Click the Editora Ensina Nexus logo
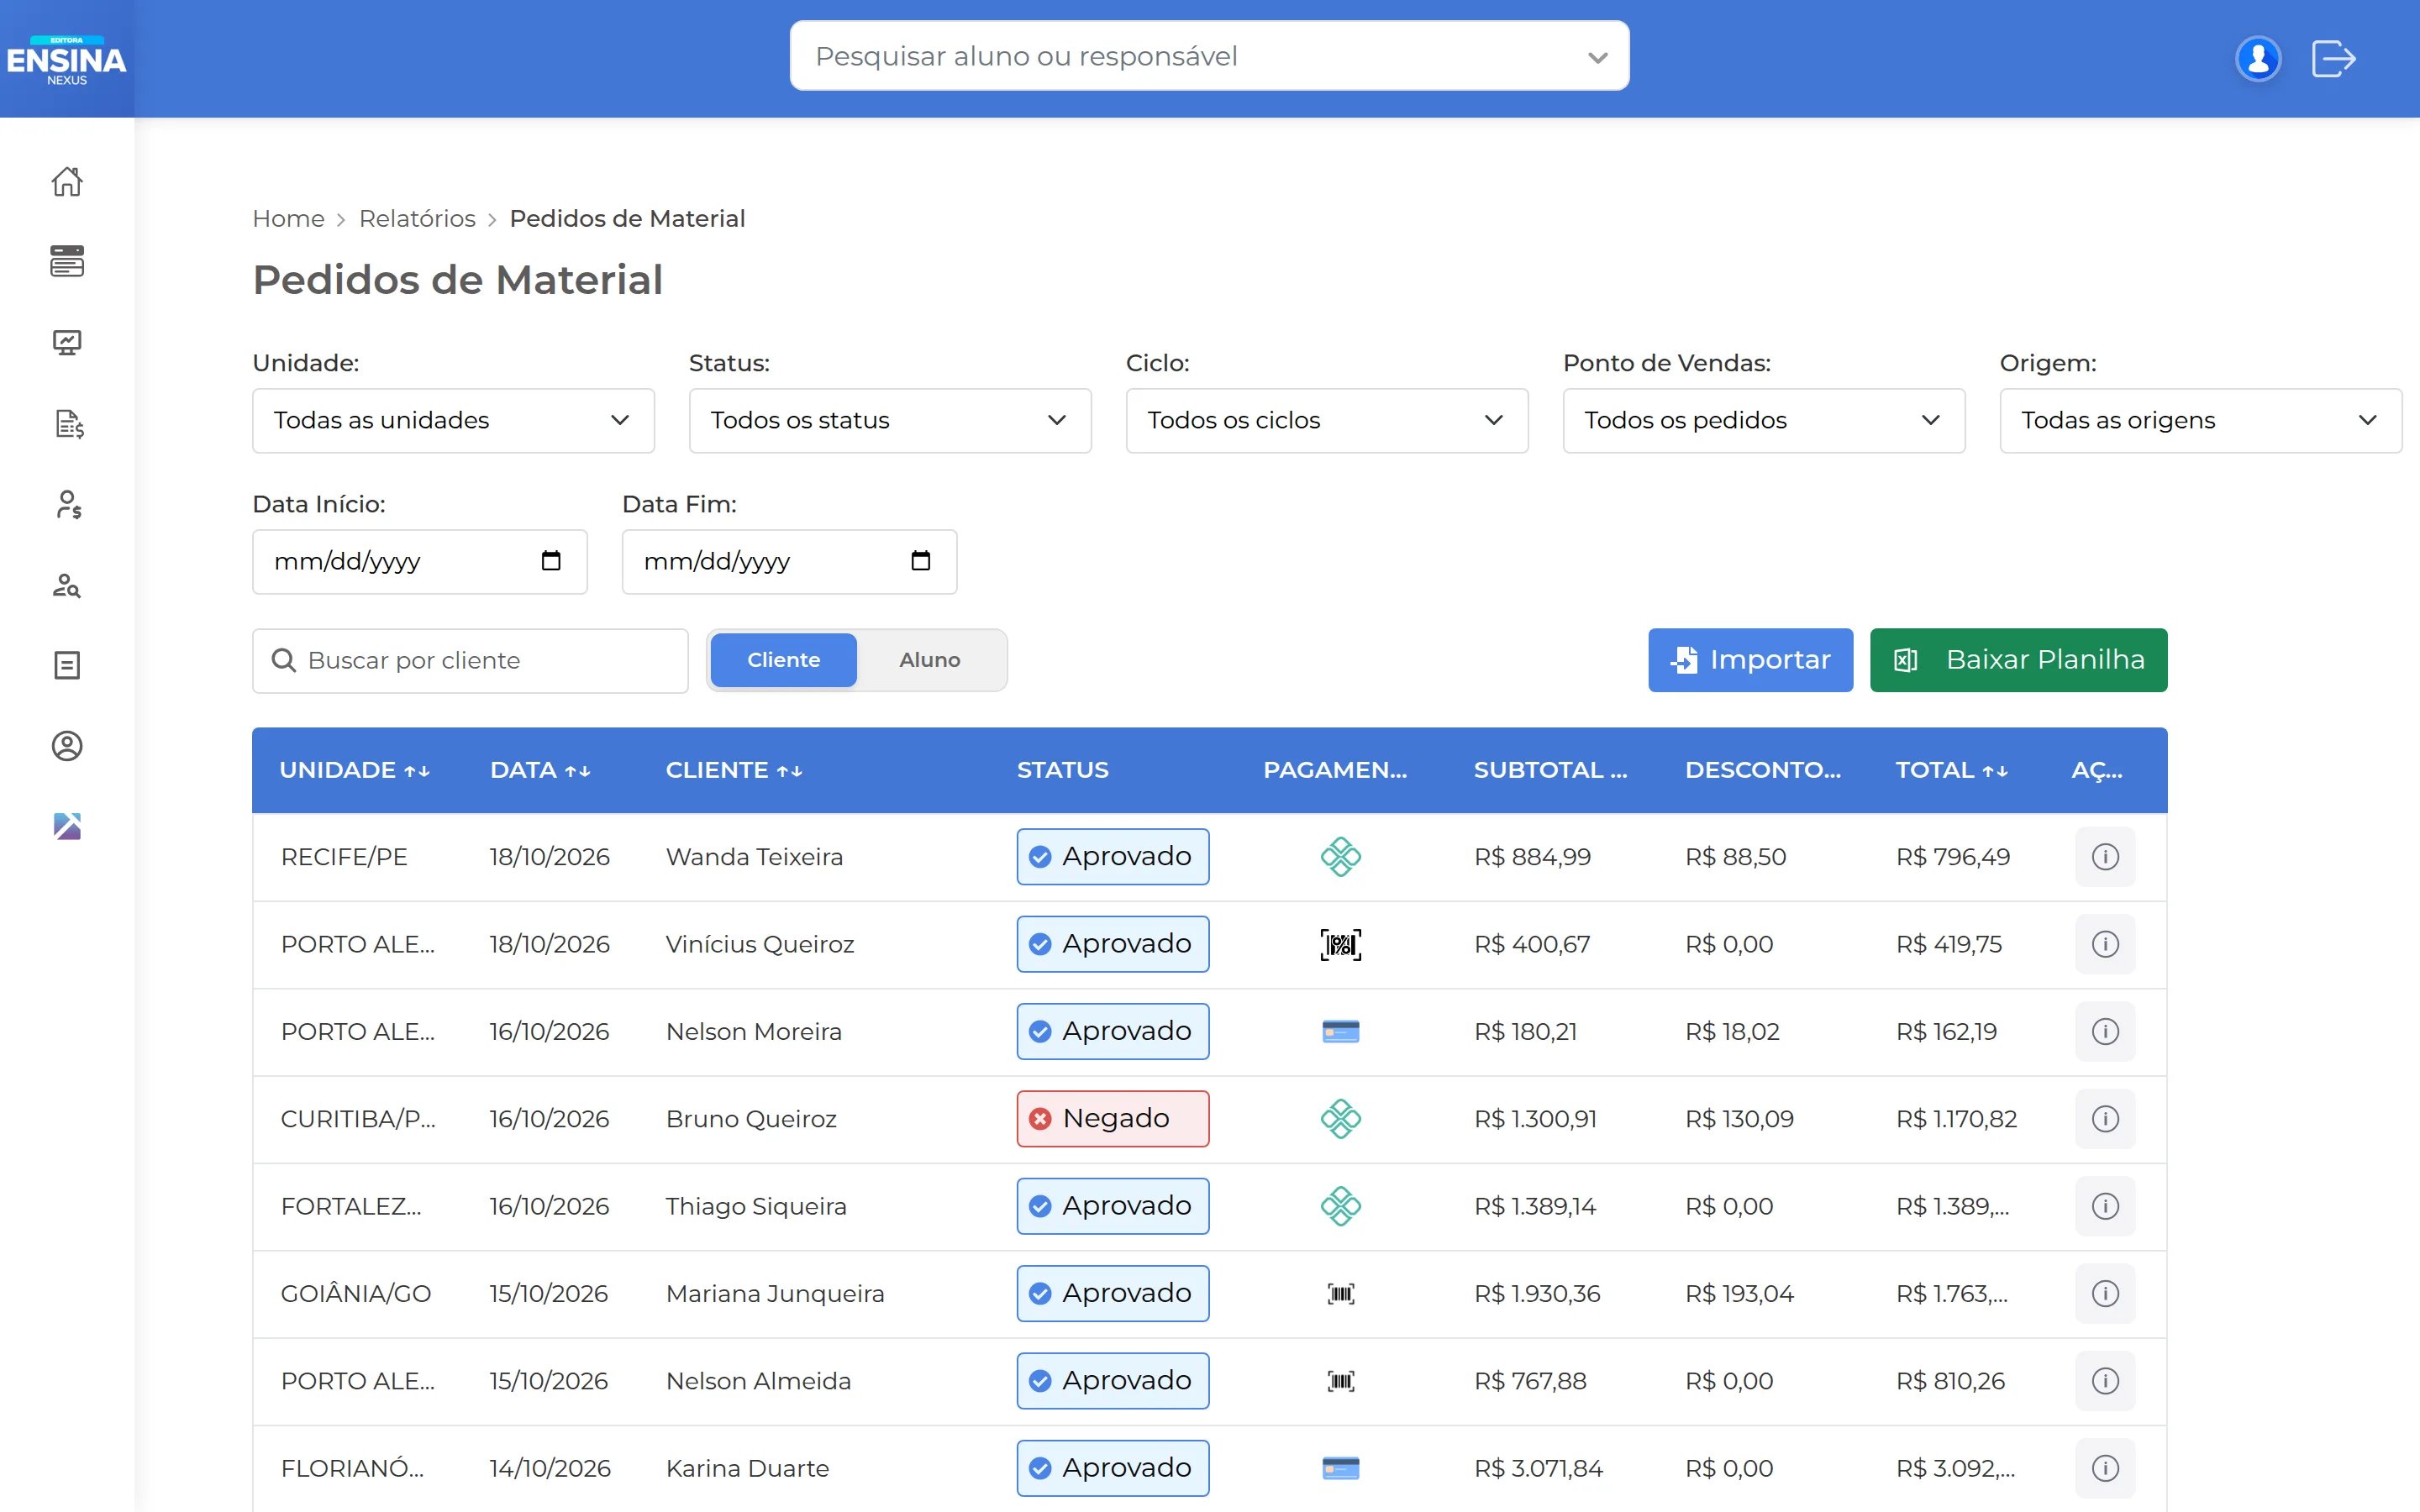Viewport: 2420px width, 1512px height. pyautogui.click(x=67, y=60)
